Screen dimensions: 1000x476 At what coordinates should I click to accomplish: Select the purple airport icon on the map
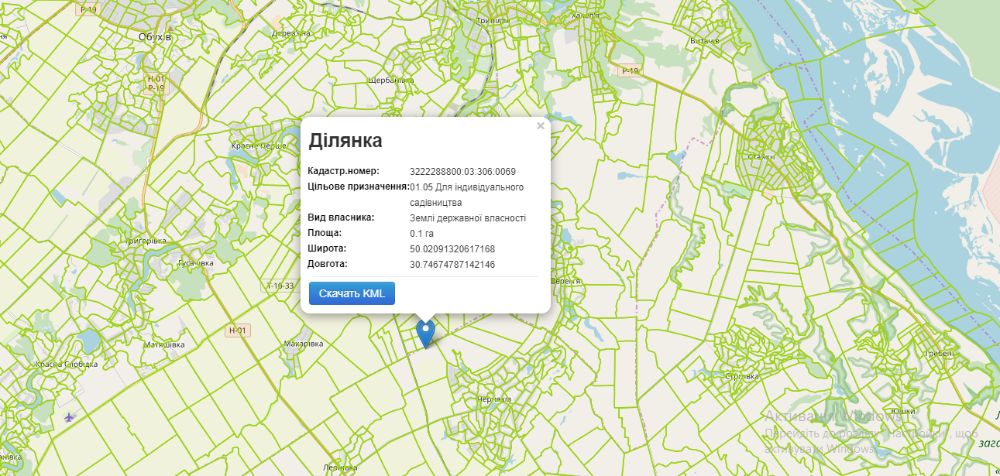70,417
